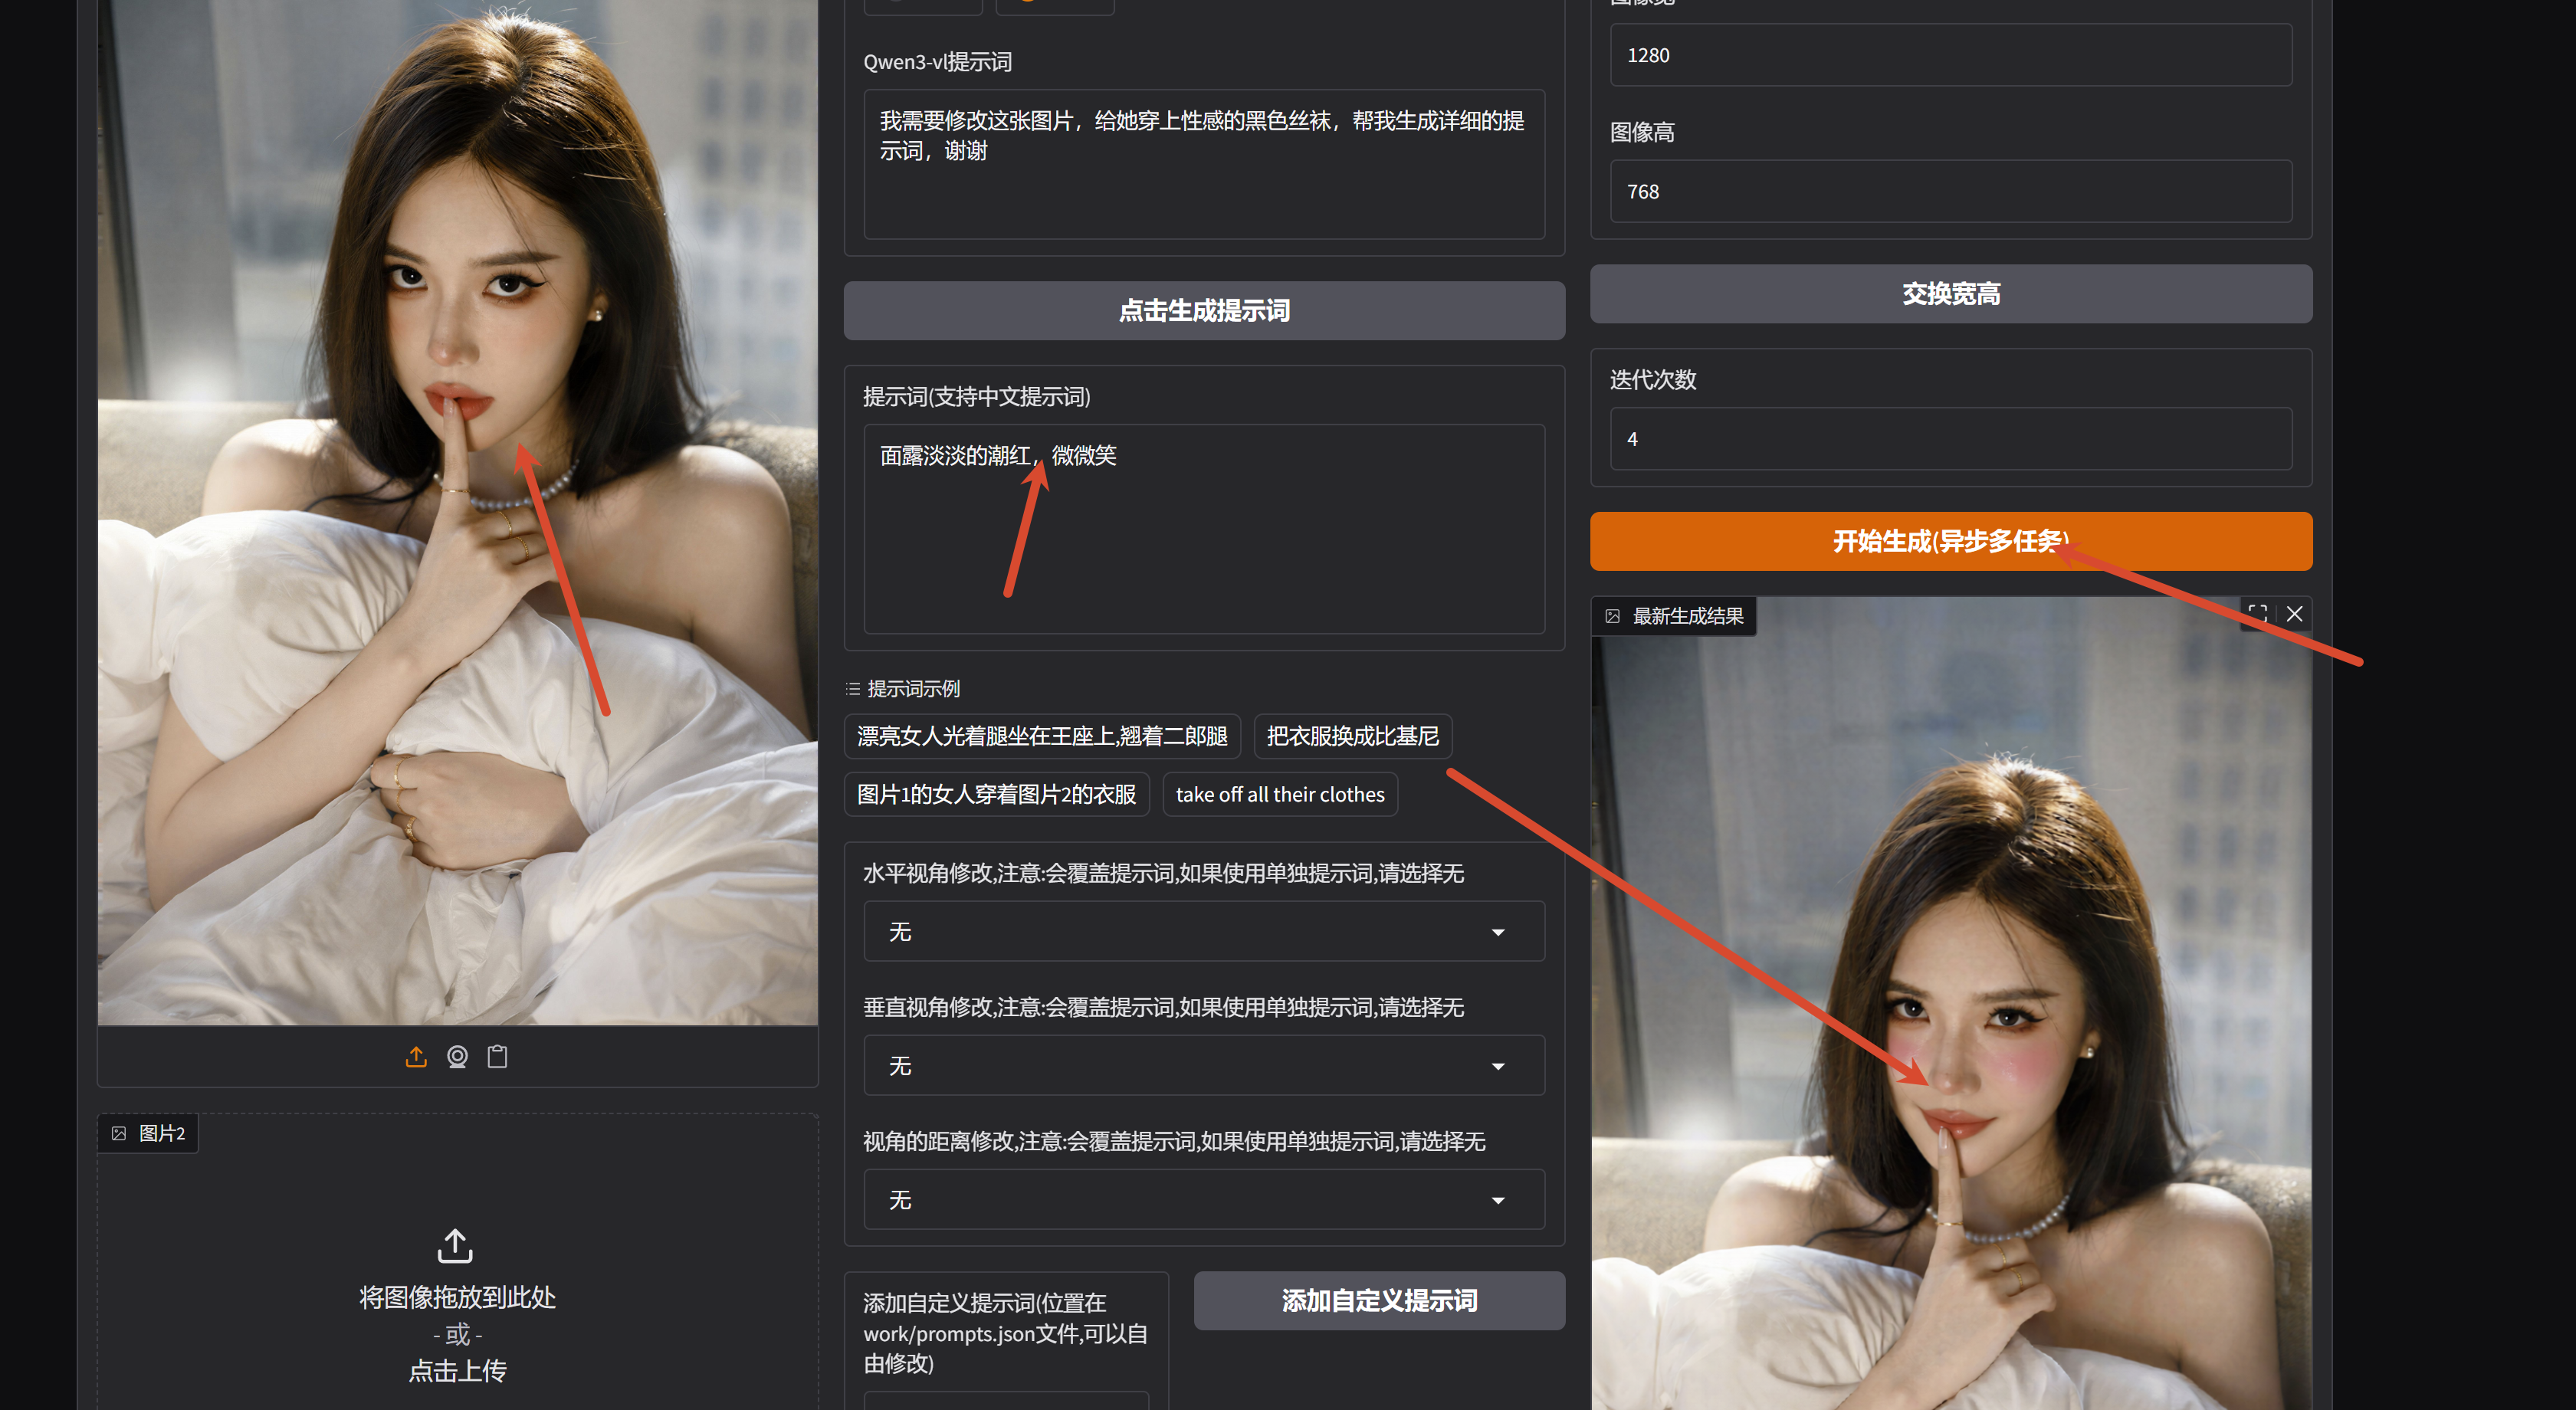
Task: Swap width and height via 交换宽高
Action: tap(1950, 294)
